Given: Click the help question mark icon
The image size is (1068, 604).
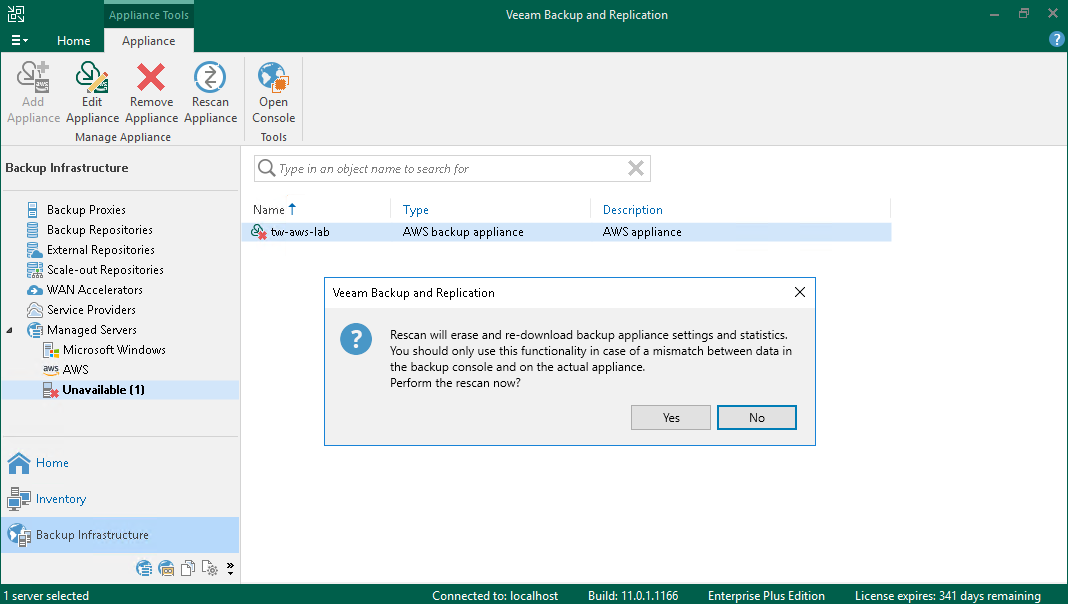Looking at the screenshot, I should point(1056,39).
